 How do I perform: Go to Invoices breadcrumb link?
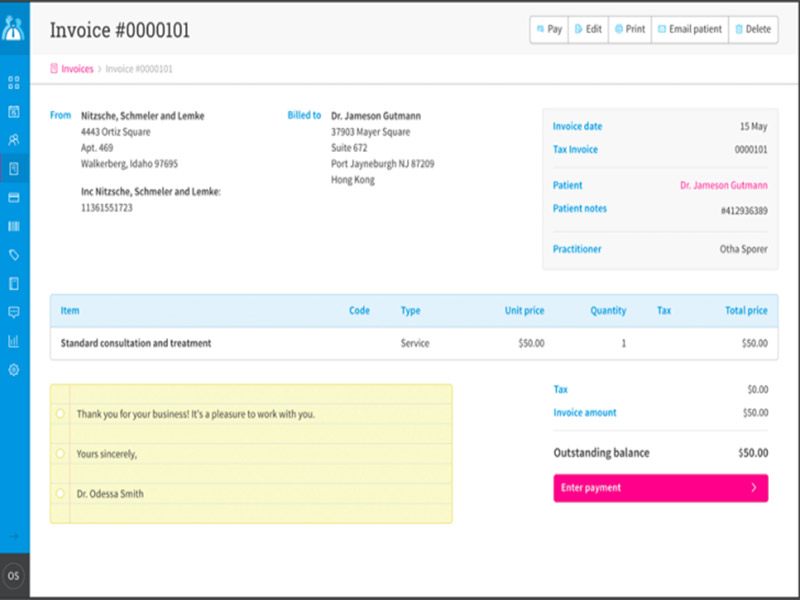(x=76, y=69)
